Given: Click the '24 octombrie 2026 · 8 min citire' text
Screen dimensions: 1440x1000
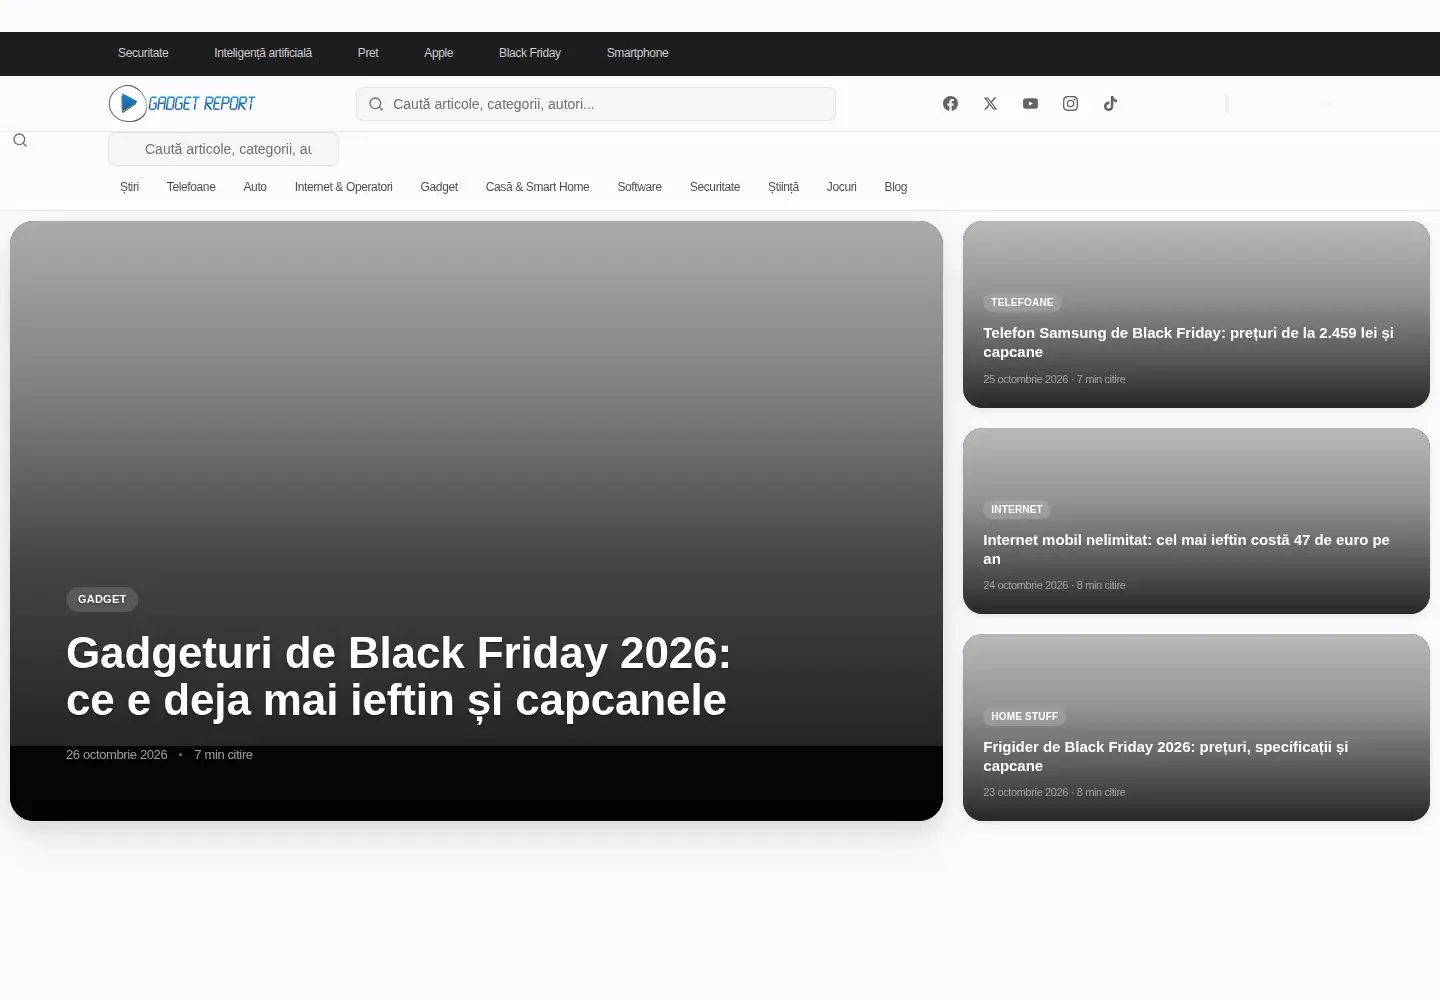Looking at the screenshot, I should pos(1054,585).
